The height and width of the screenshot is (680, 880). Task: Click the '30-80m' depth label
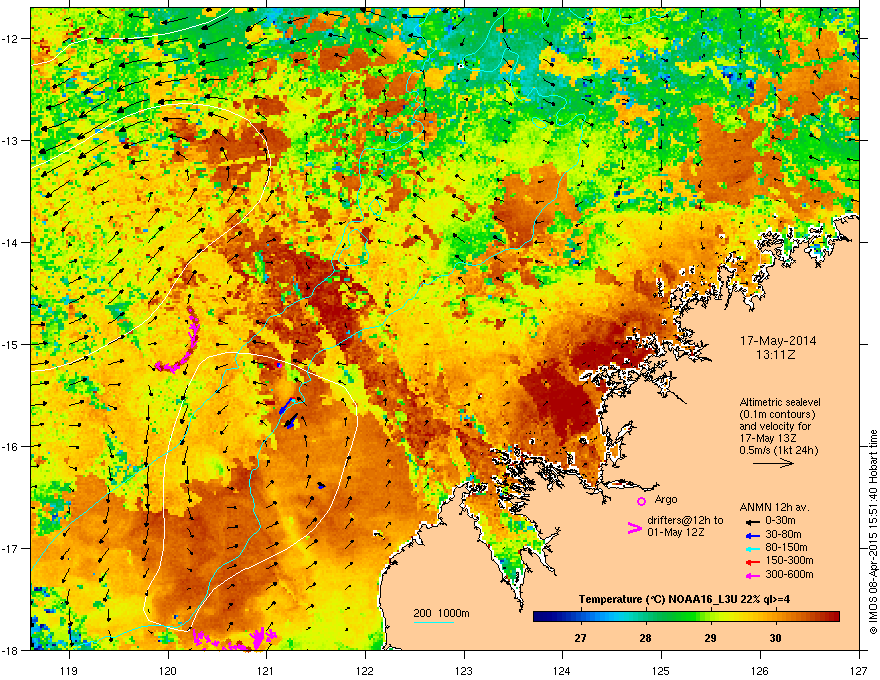pos(783,535)
